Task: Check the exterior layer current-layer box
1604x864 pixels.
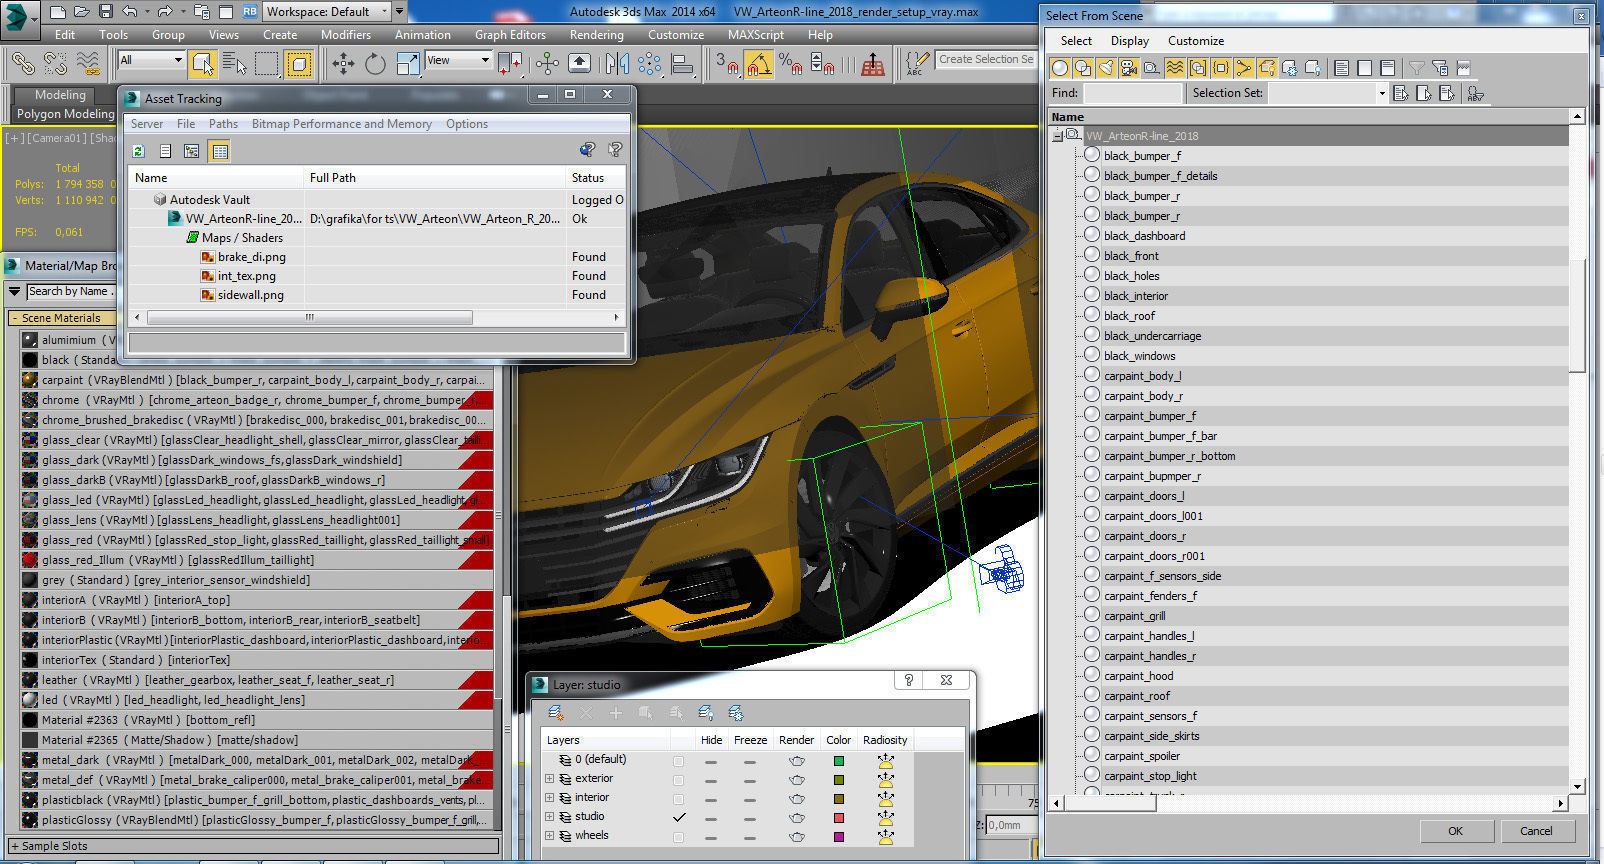Action: tap(679, 779)
